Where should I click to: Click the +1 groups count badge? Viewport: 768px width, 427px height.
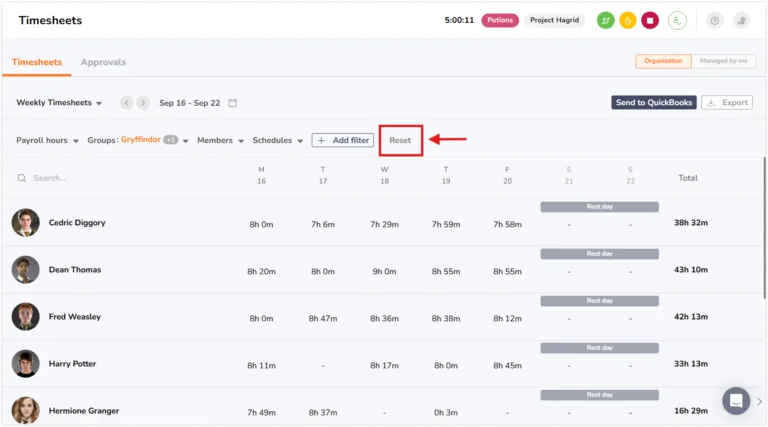(x=170, y=140)
